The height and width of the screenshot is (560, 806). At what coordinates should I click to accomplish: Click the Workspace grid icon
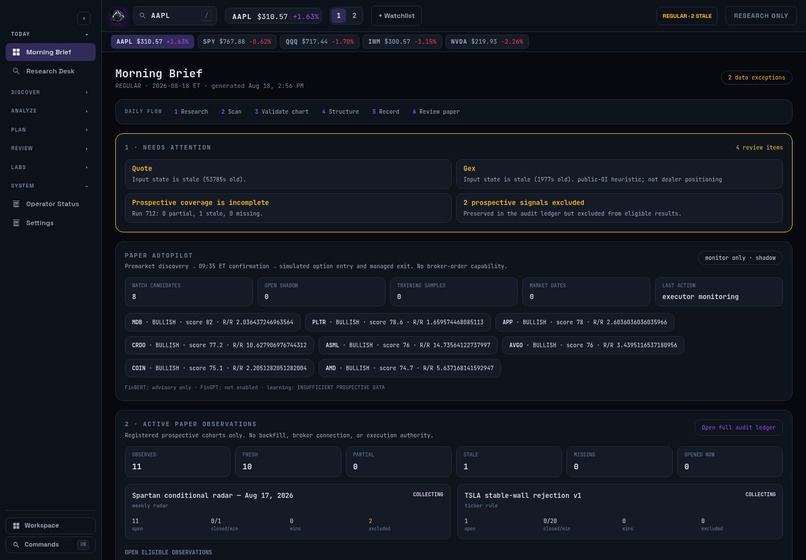[16, 526]
